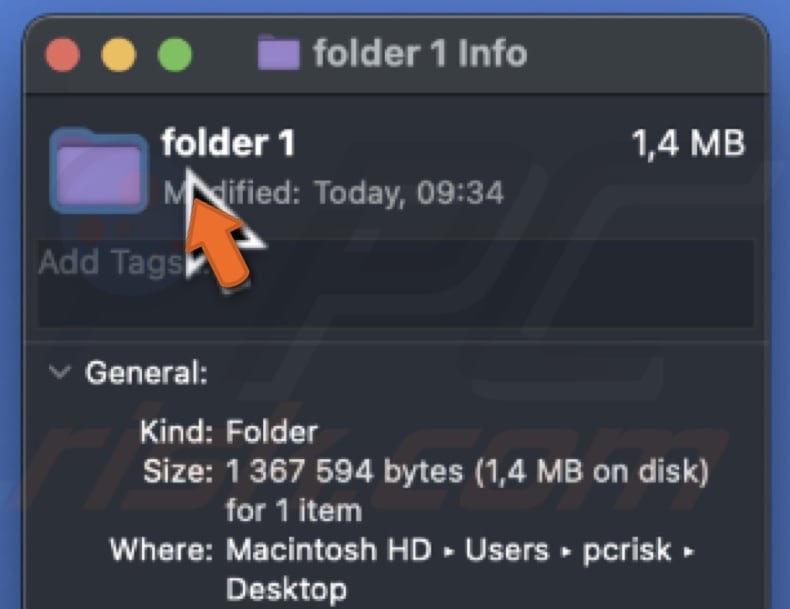Click the General: section heading text
The width and height of the screenshot is (790, 609).
[146, 374]
